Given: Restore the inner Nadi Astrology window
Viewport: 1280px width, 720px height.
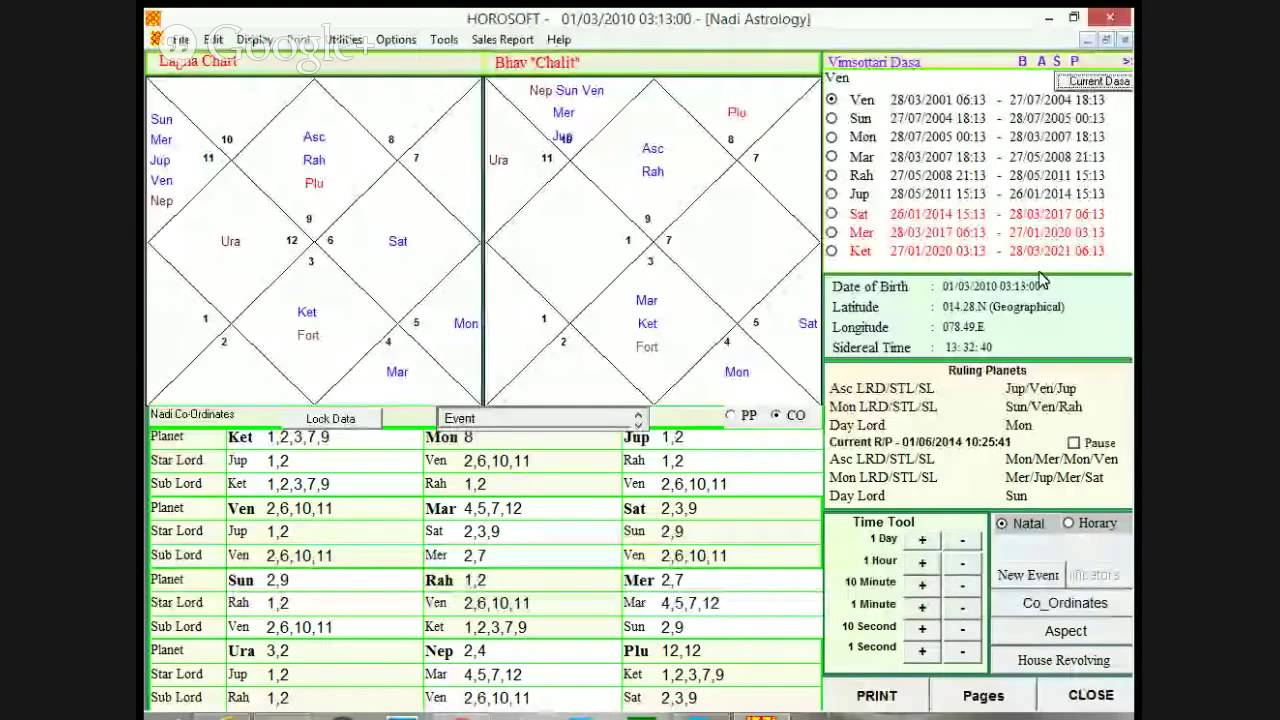Looking at the screenshot, I should (x=1106, y=40).
